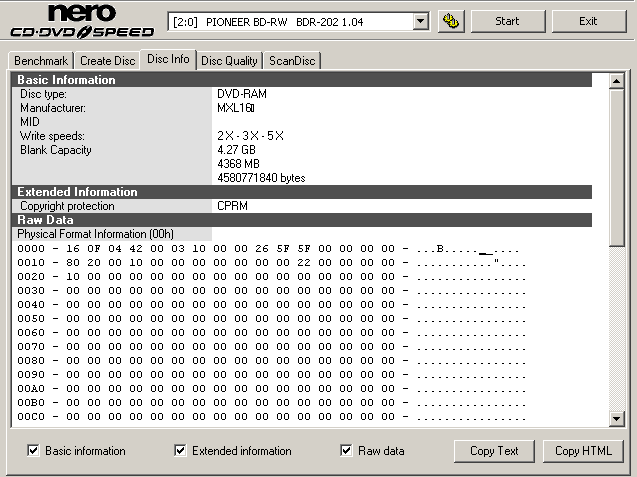Click the 4580771840 bytes value

(261, 178)
